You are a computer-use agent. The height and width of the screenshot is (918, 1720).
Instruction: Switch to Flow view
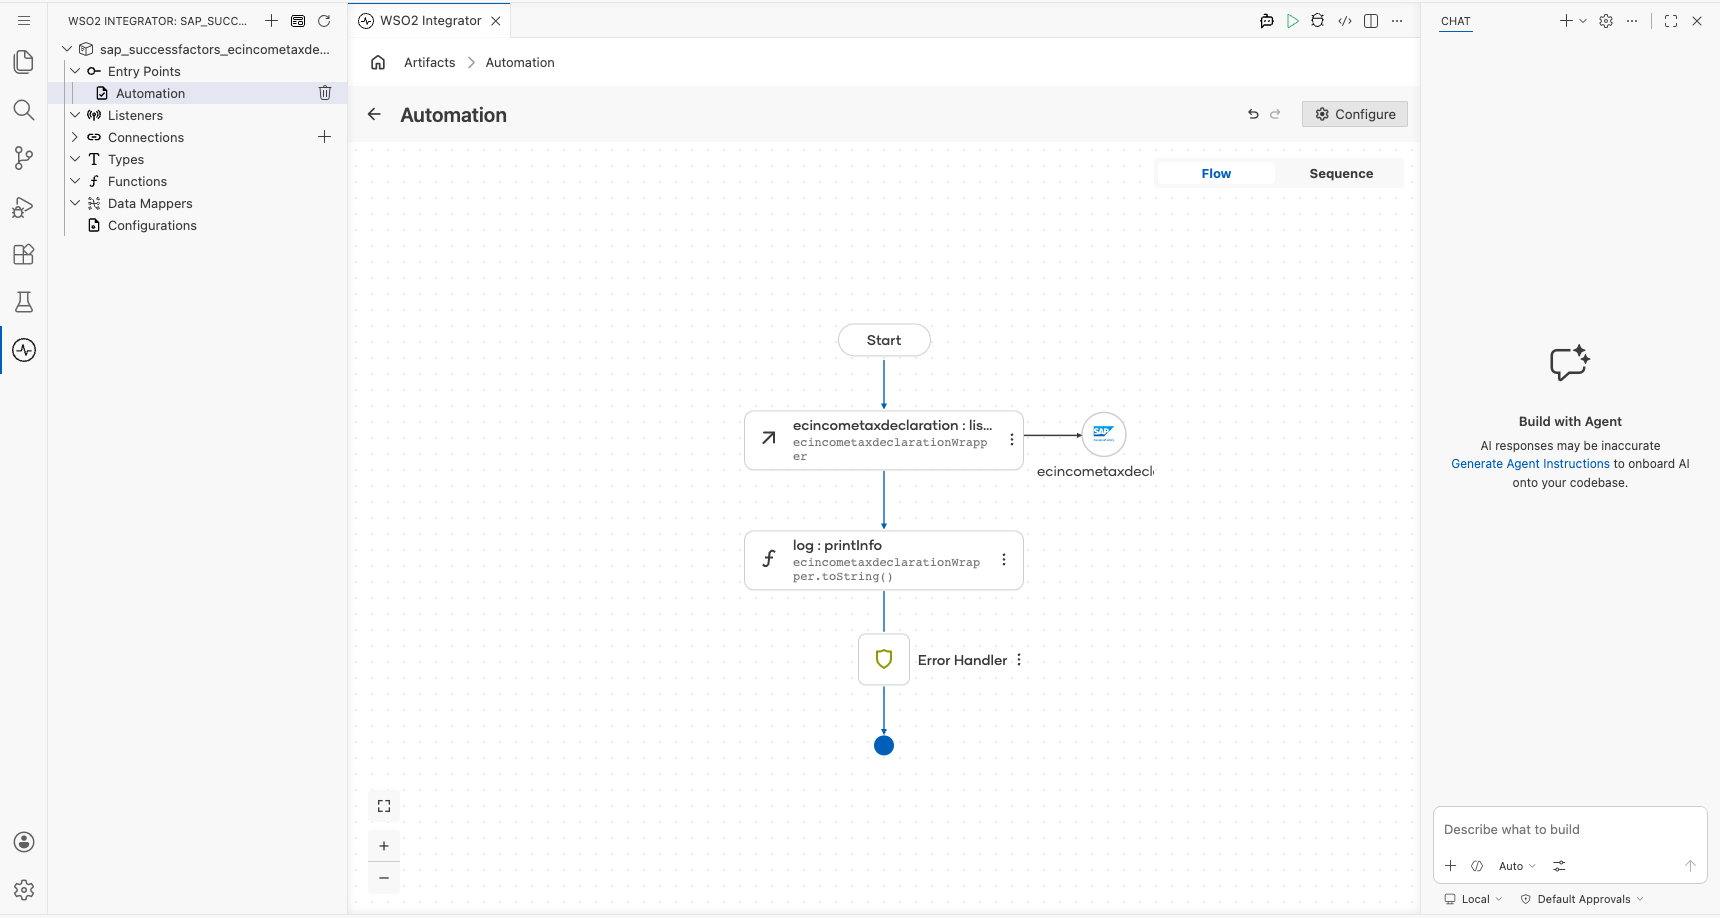(1216, 174)
